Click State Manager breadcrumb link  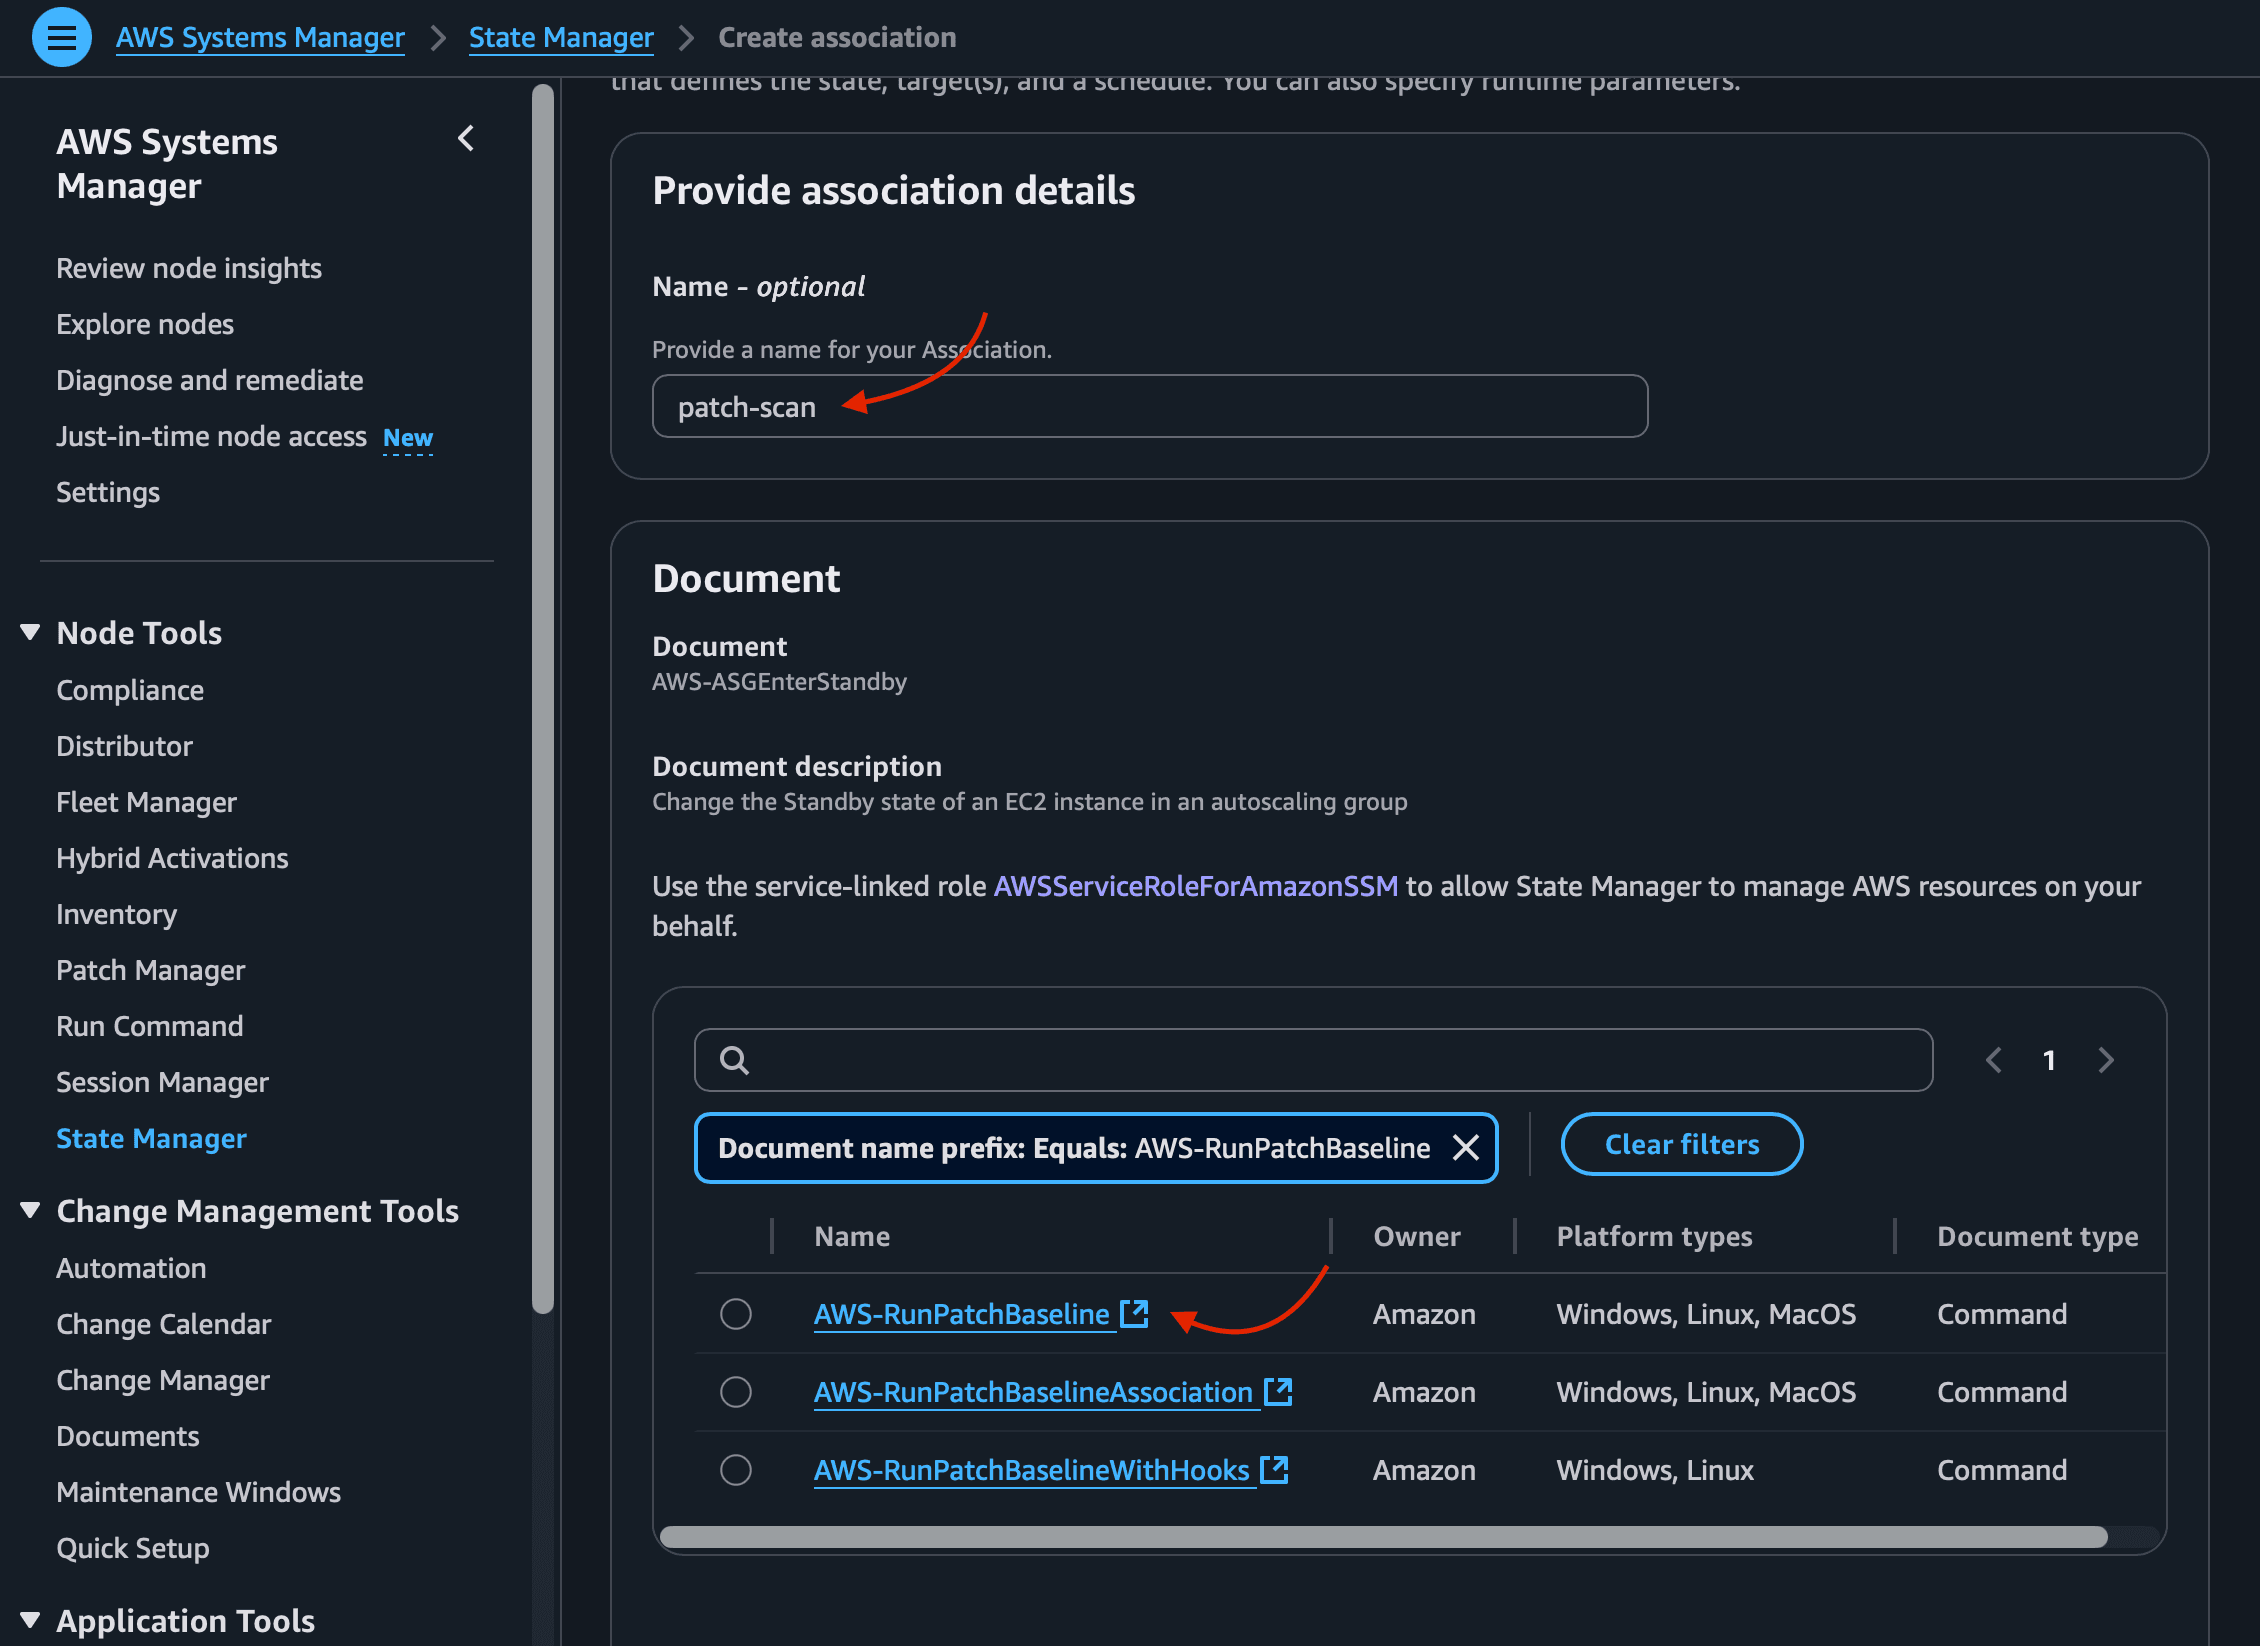(561, 38)
